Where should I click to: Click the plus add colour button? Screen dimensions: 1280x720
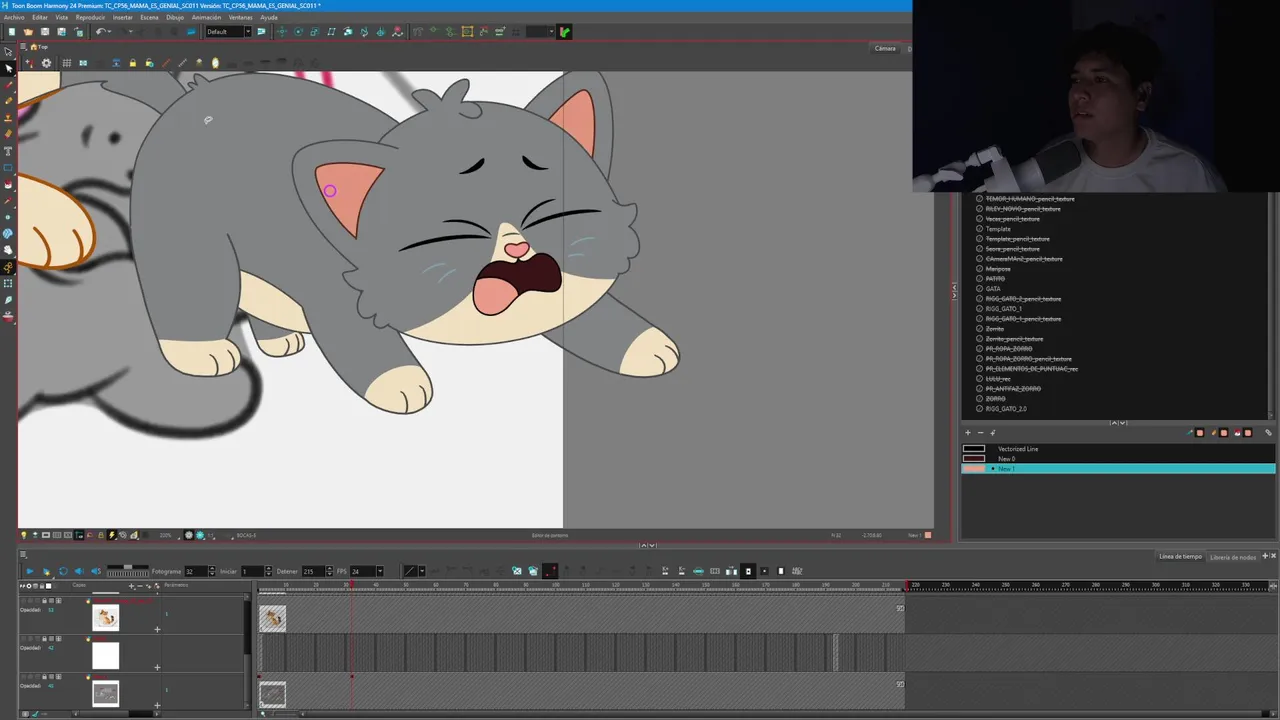pos(968,433)
